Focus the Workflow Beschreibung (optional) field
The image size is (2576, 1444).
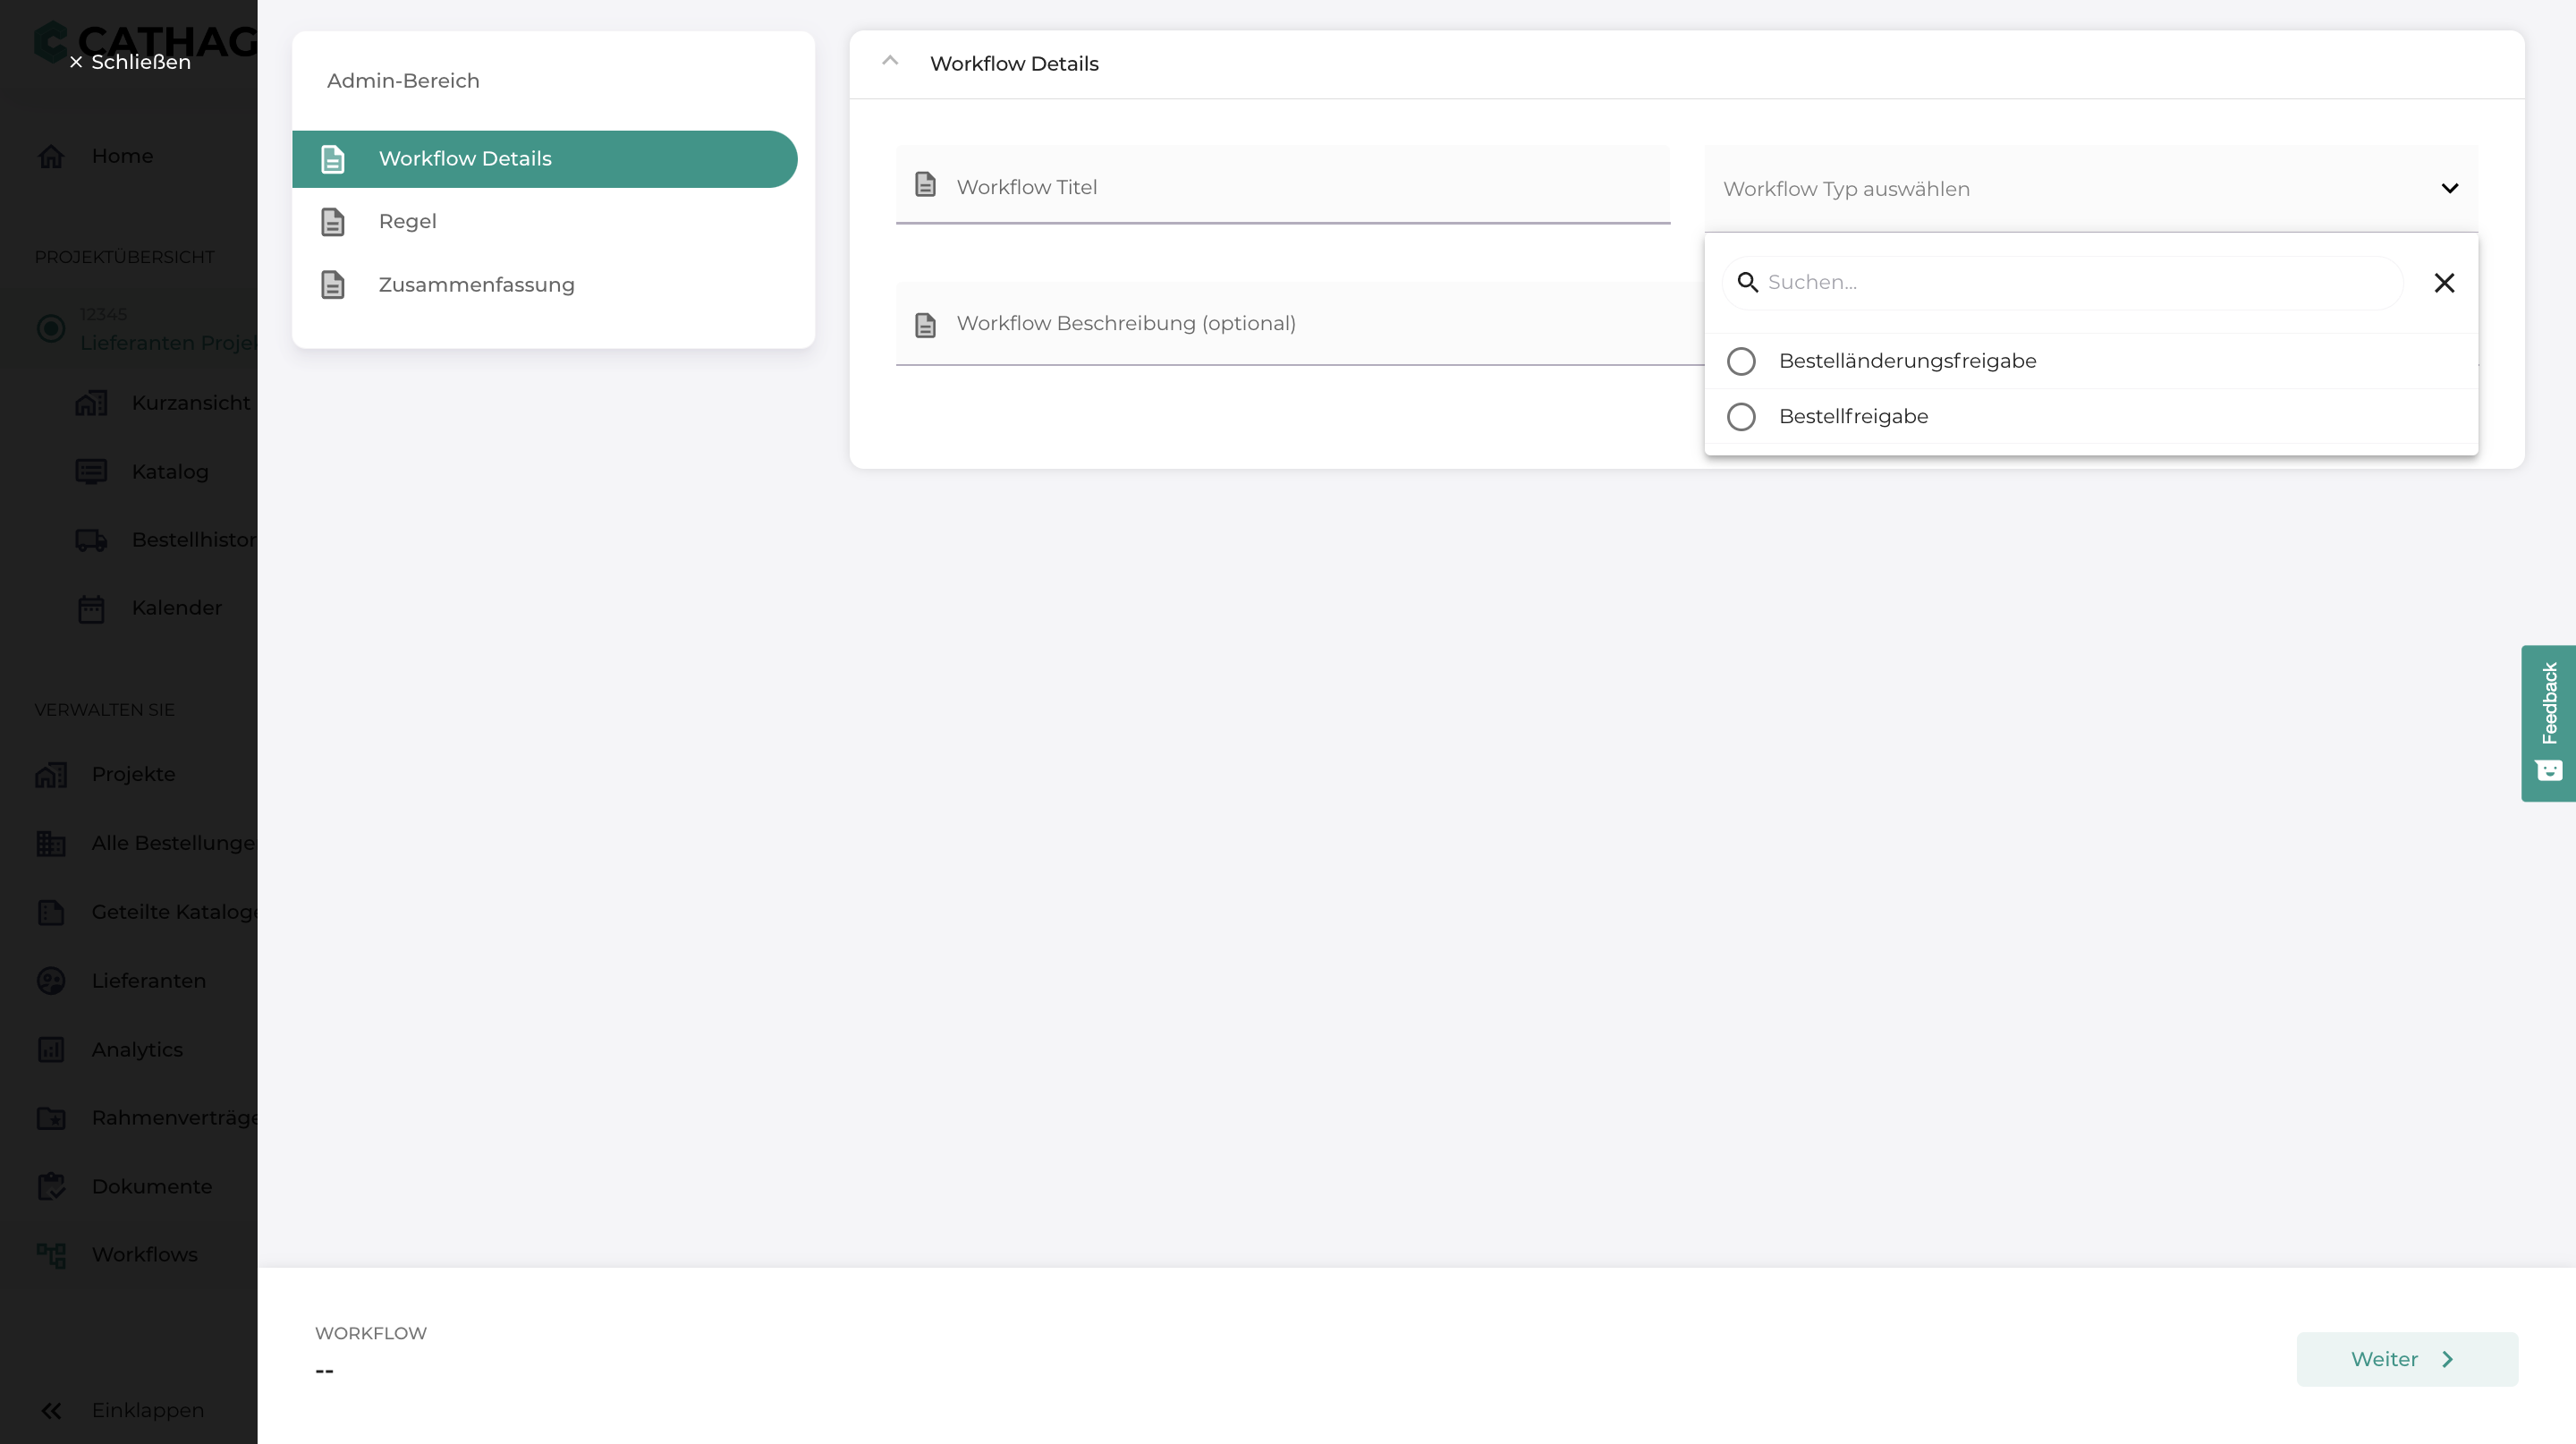[1300, 324]
